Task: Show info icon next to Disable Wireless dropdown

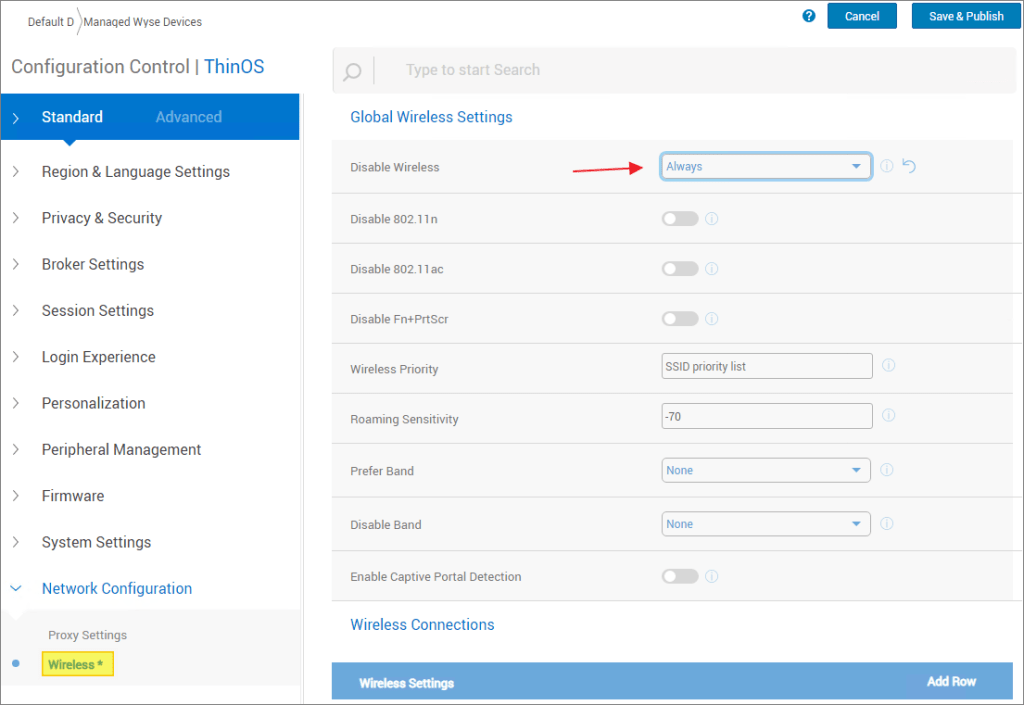Action: point(887,166)
